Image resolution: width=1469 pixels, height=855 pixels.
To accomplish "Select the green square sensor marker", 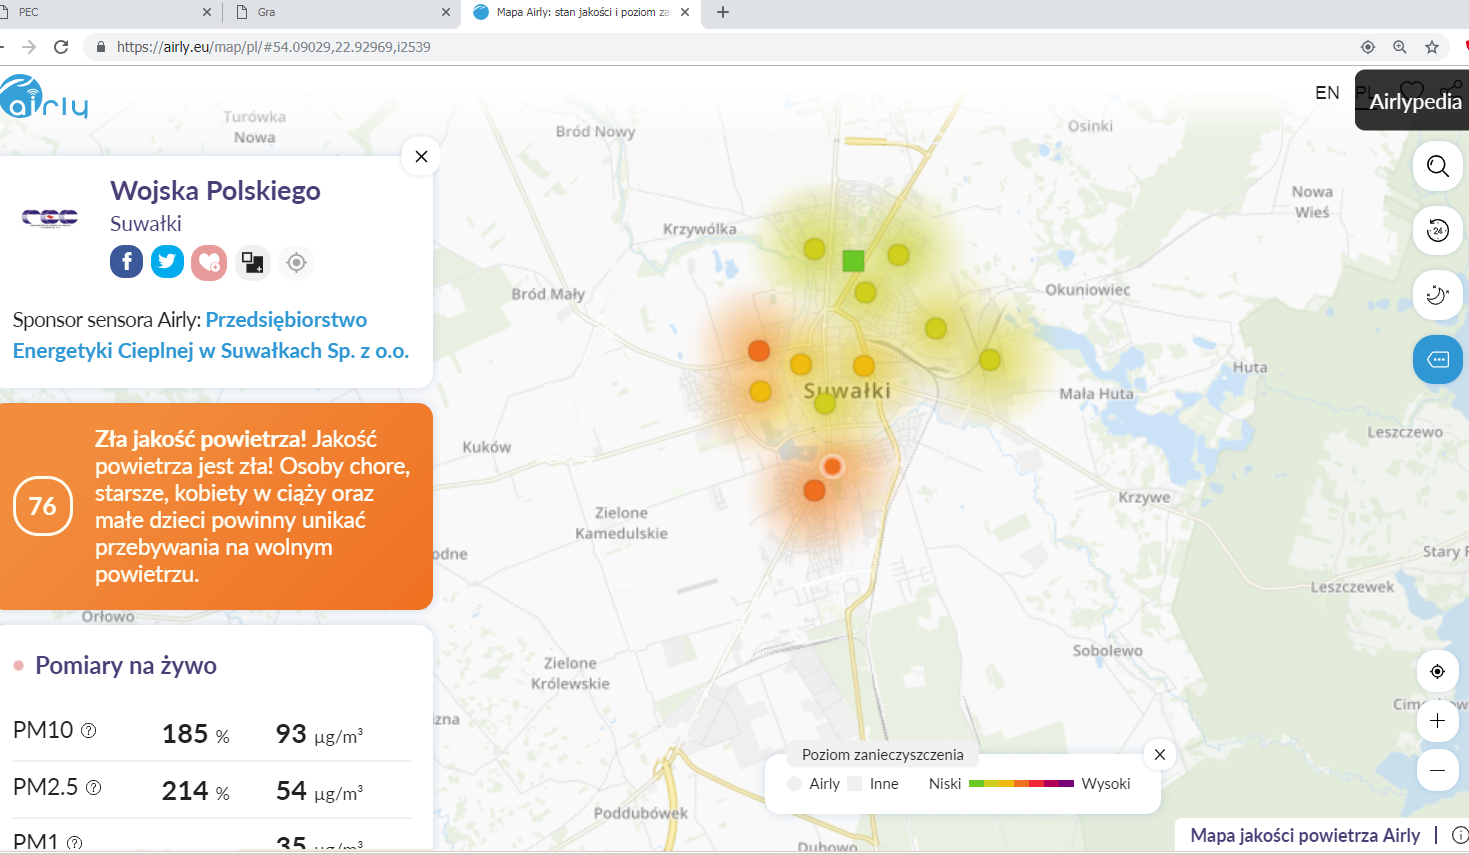I will 853,261.
